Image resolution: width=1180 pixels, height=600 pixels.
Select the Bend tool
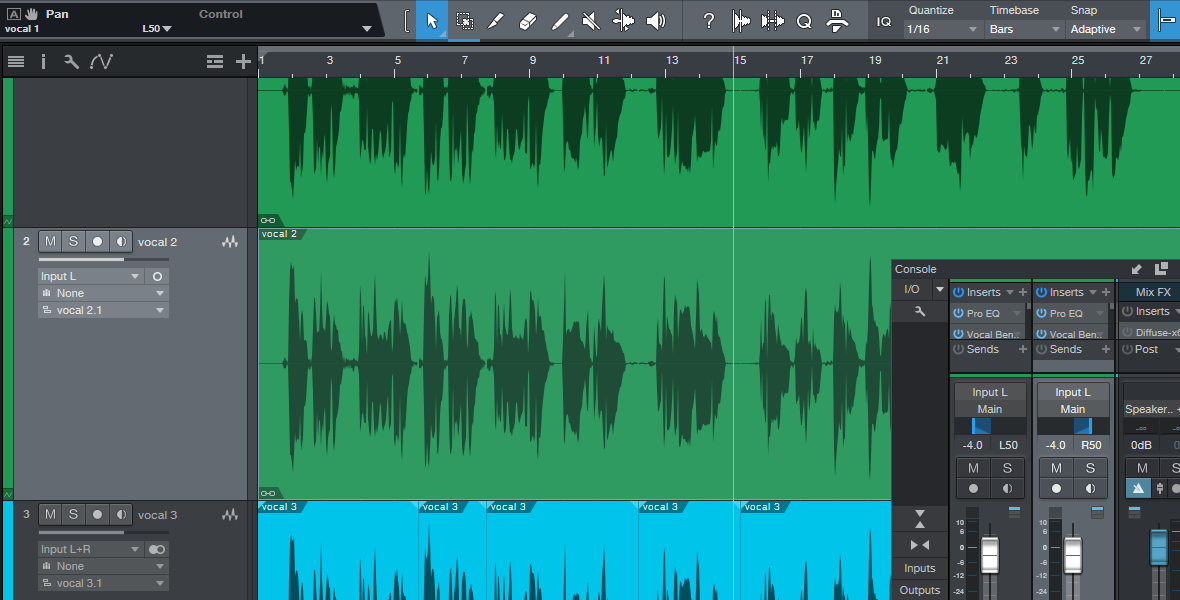[x=624, y=20]
